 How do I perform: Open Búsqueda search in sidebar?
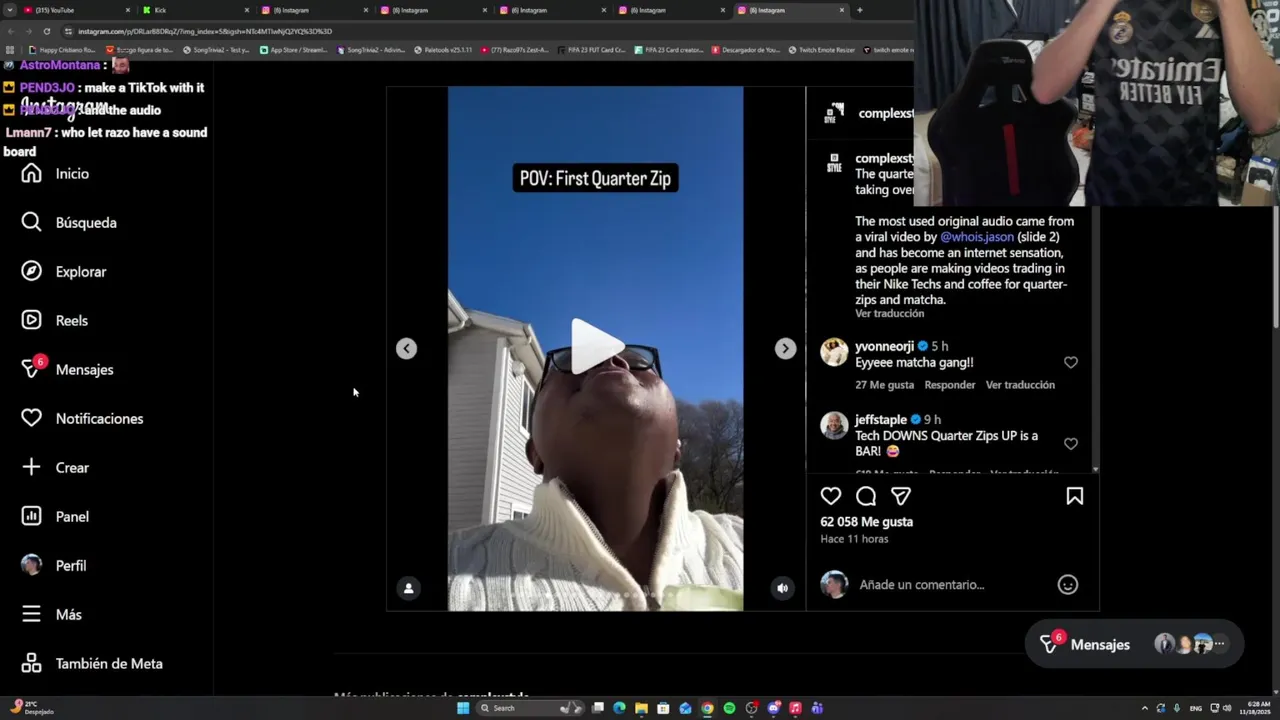[69, 223]
